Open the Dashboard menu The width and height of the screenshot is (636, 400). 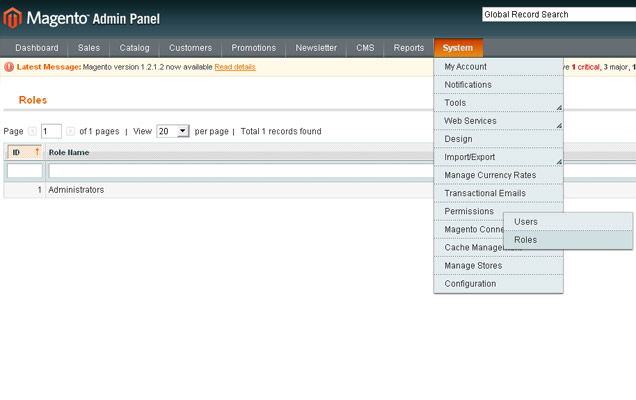pyautogui.click(x=37, y=48)
